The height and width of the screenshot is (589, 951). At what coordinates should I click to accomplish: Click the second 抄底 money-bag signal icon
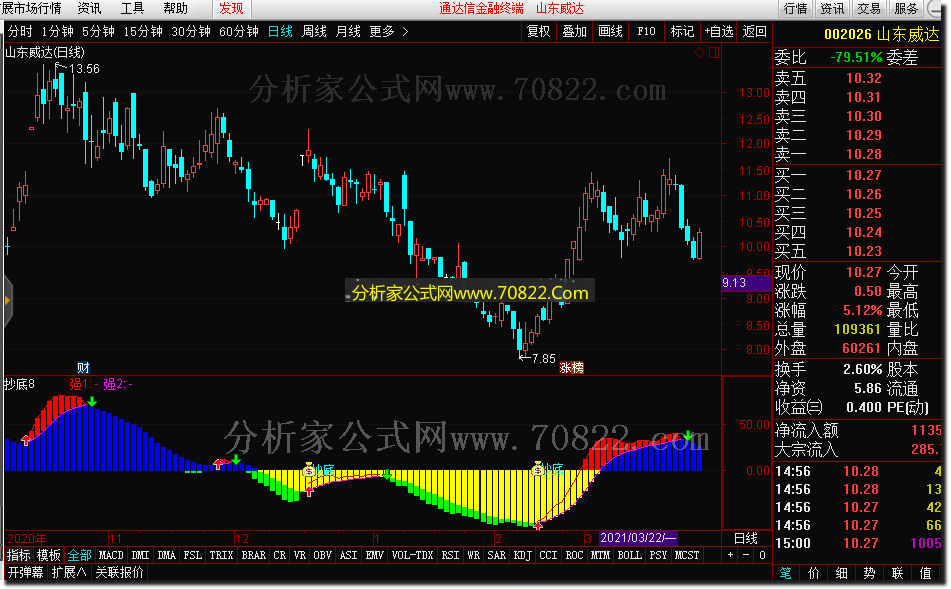pos(537,468)
